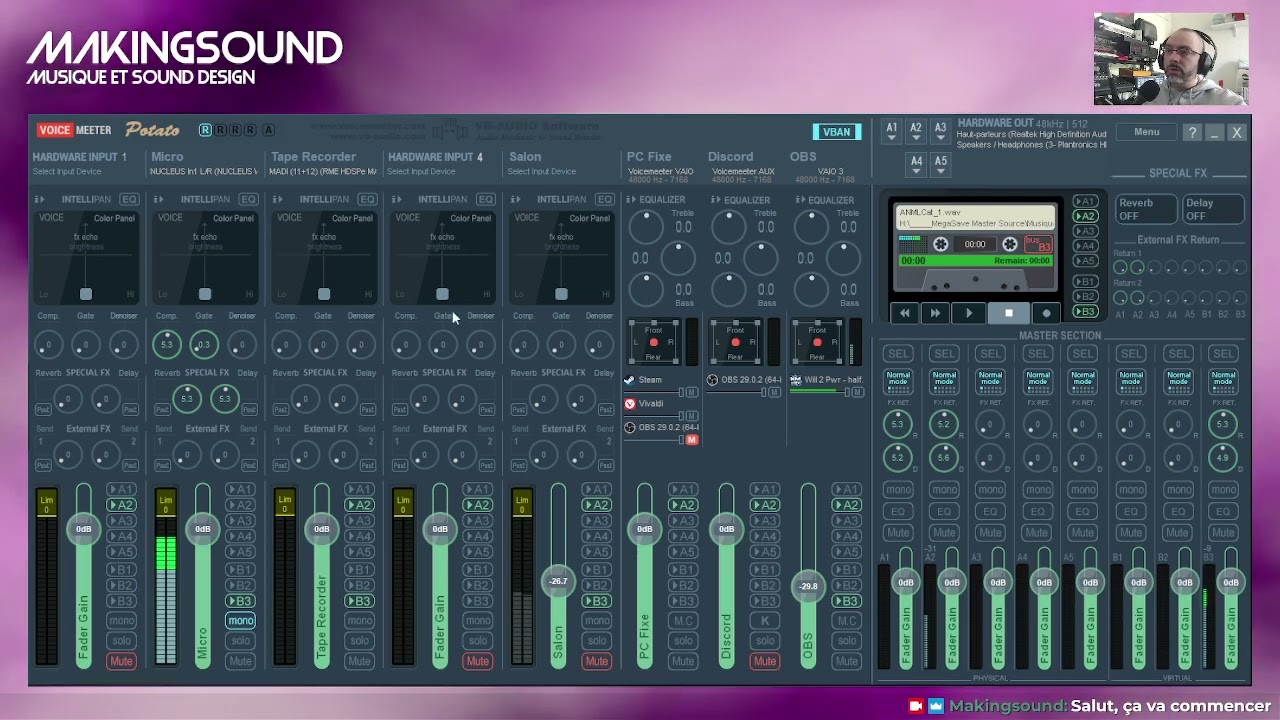Click the red bus B3 cassette indicator

pos(1038,244)
